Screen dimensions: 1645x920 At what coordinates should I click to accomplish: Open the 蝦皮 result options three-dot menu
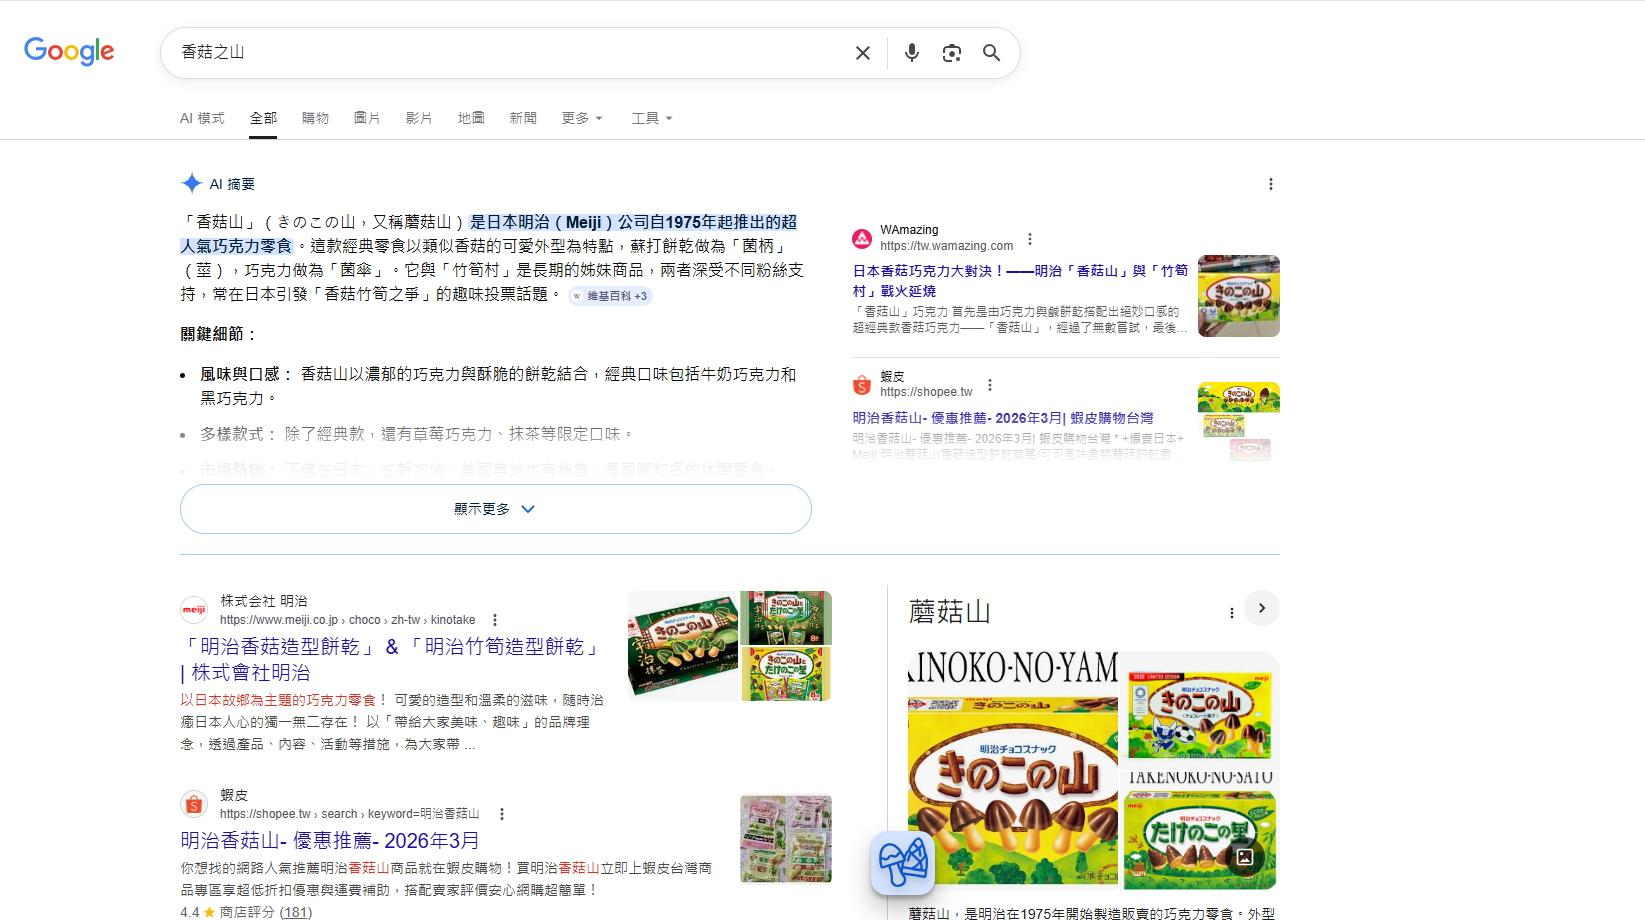(x=989, y=384)
